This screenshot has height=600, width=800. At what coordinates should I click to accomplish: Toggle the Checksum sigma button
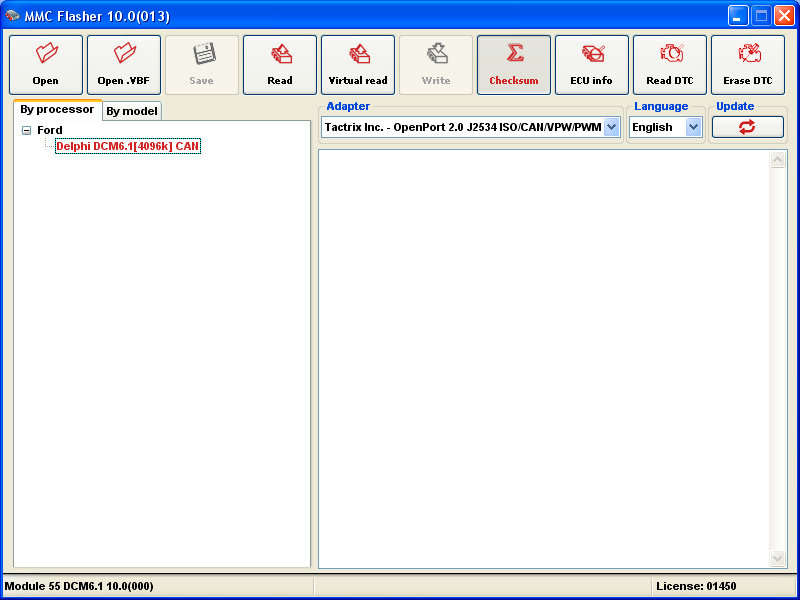[514, 65]
